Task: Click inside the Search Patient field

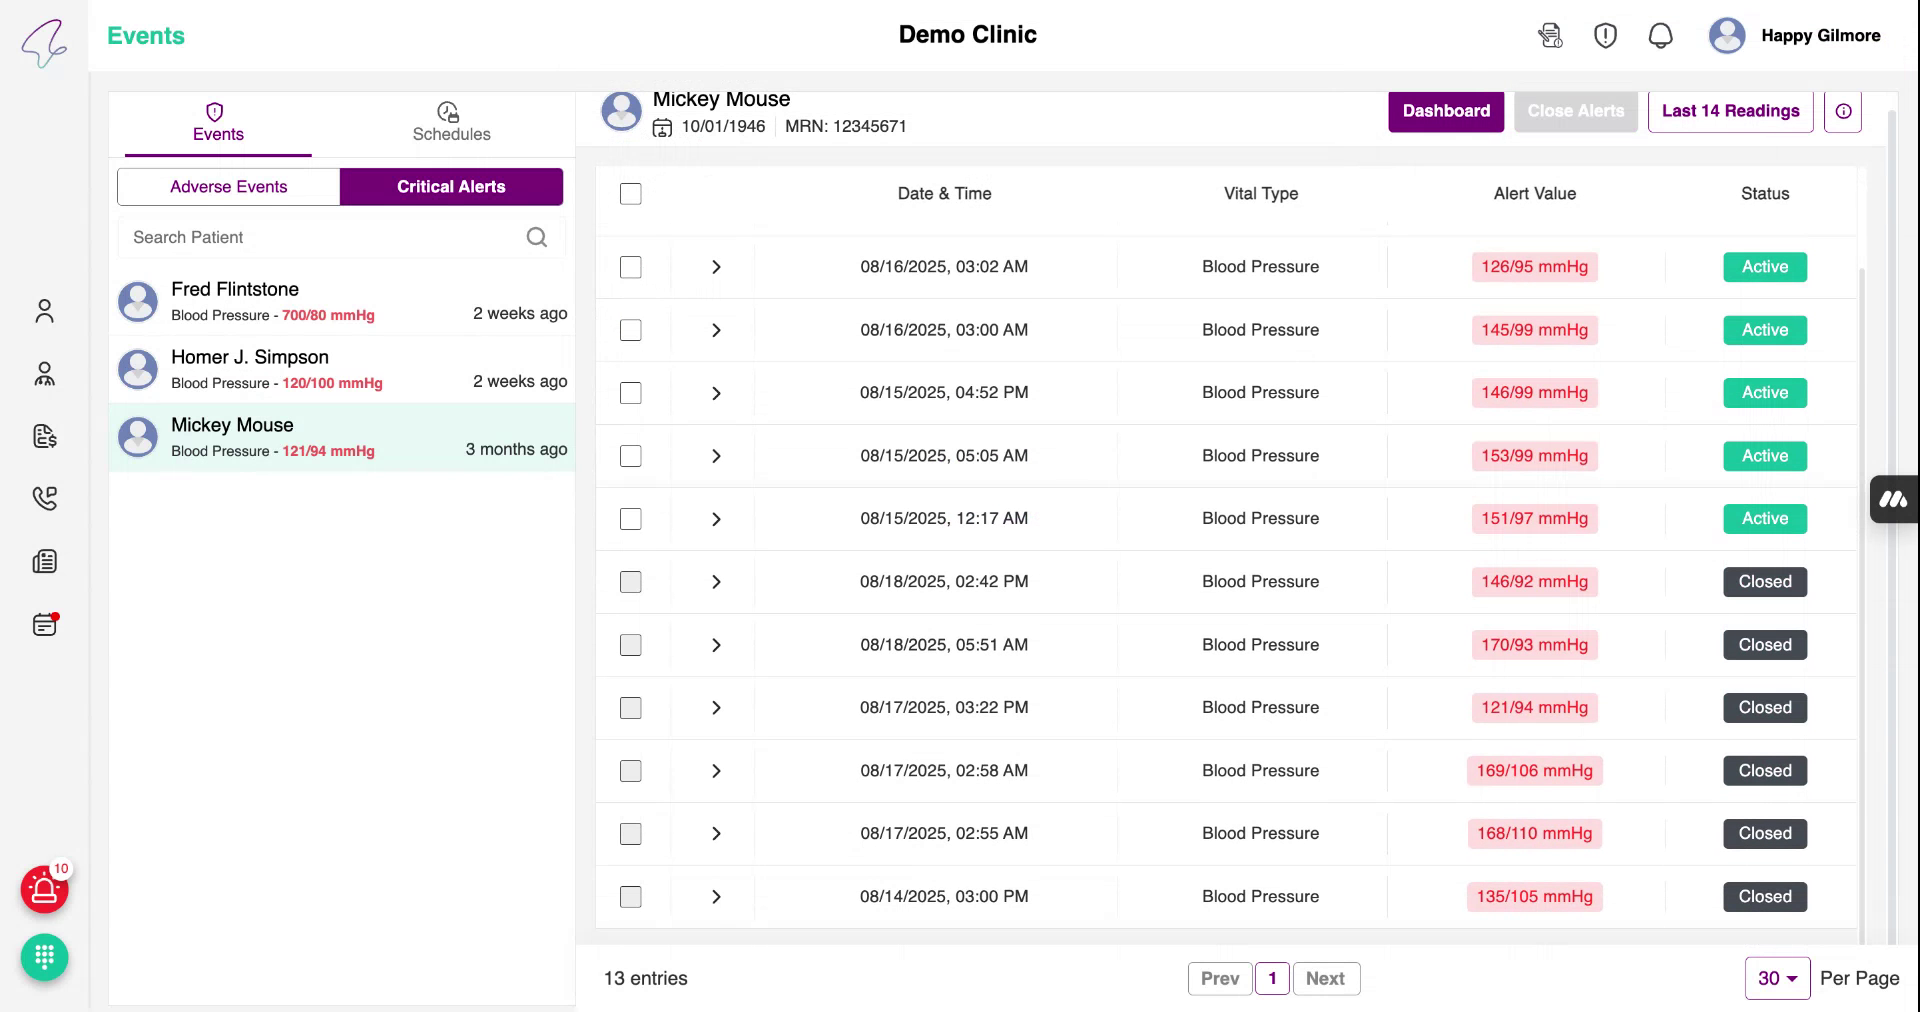Action: pyautogui.click(x=320, y=237)
